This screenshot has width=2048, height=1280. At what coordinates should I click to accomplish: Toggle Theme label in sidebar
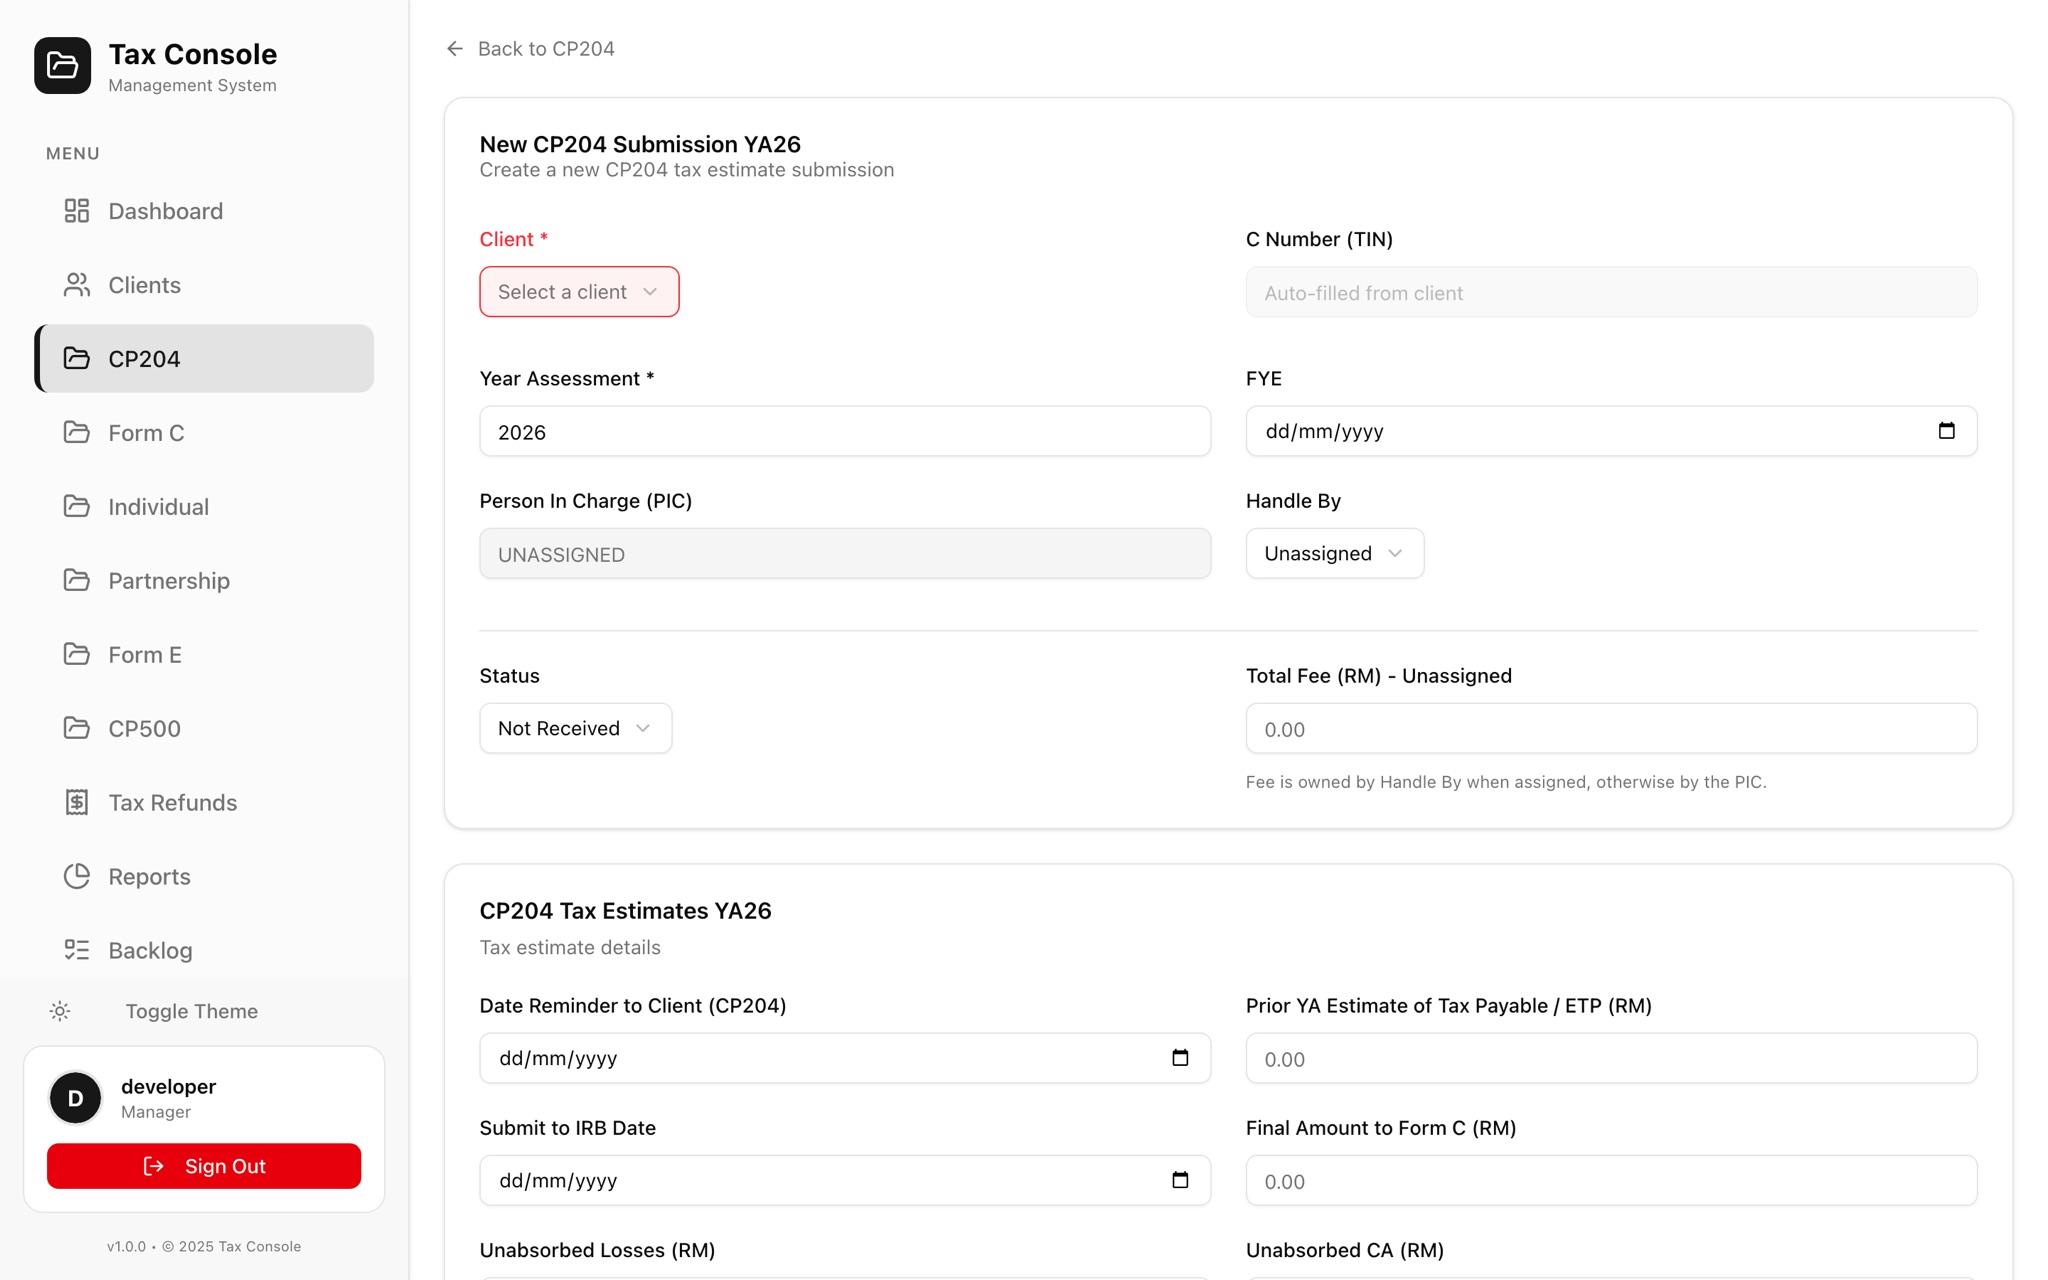pyautogui.click(x=191, y=1011)
